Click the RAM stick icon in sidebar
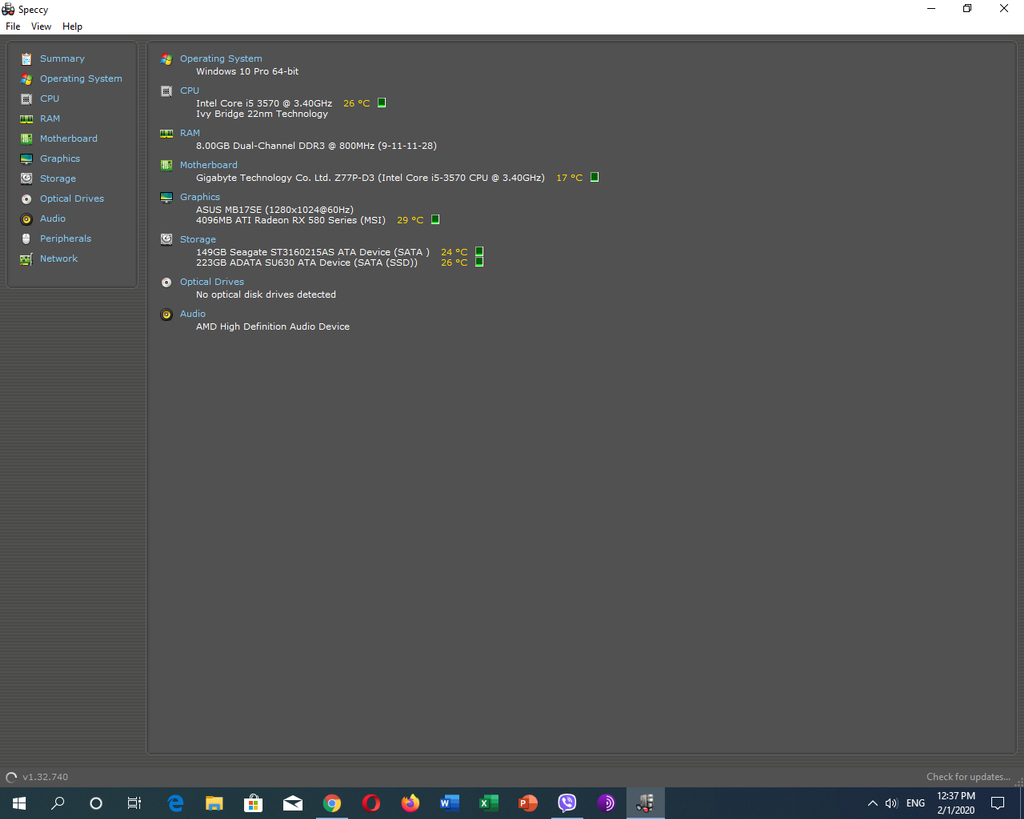Viewport: 1024px width, 819px height. point(26,119)
